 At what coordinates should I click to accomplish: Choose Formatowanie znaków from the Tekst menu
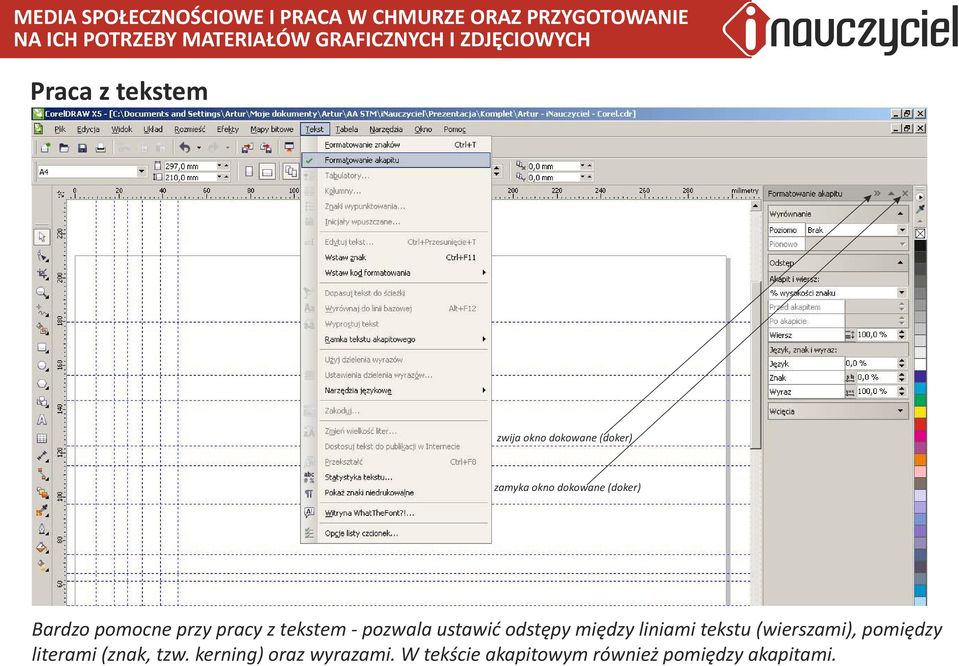pyautogui.click(x=396, y=145)
